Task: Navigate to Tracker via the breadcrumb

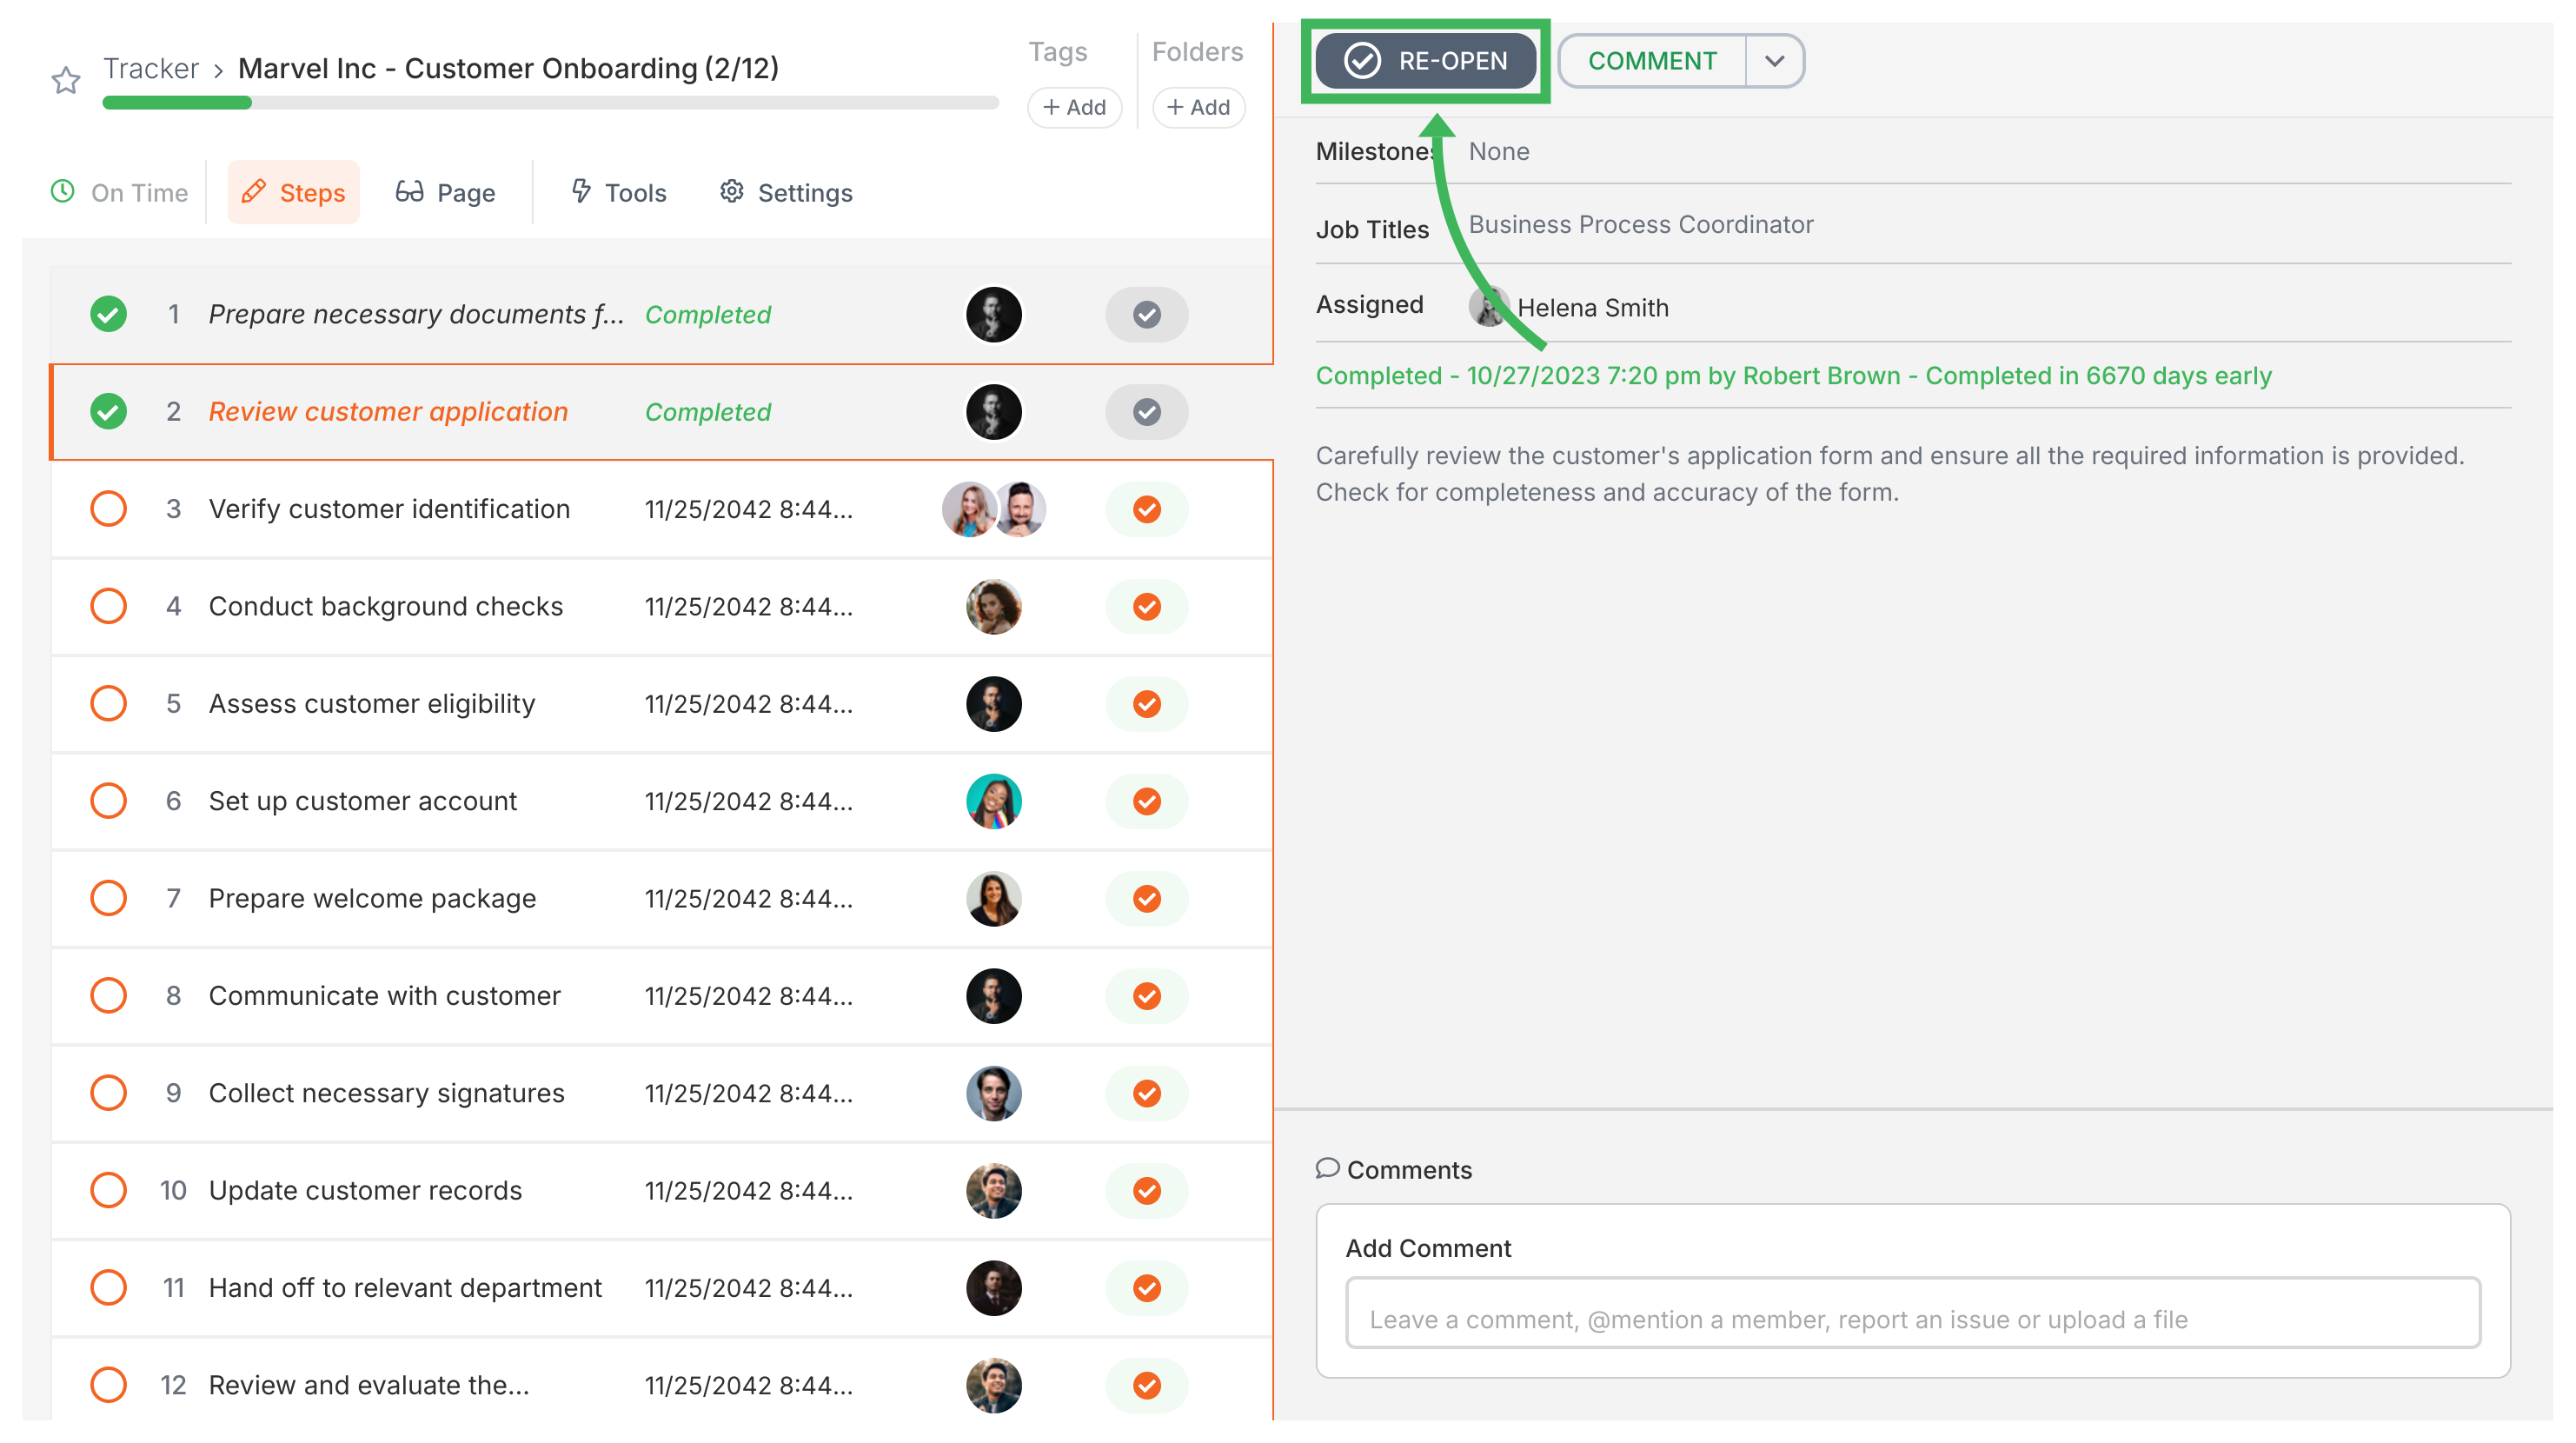Action: tap(151, 67)
